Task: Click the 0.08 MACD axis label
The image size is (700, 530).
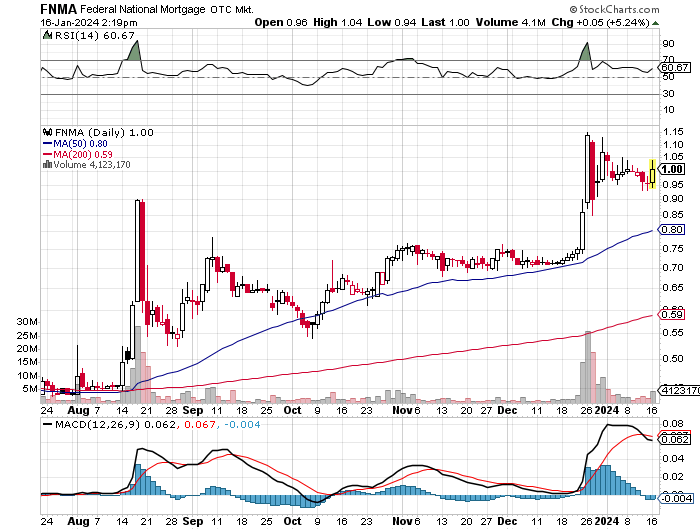Action: click(673, 424)
